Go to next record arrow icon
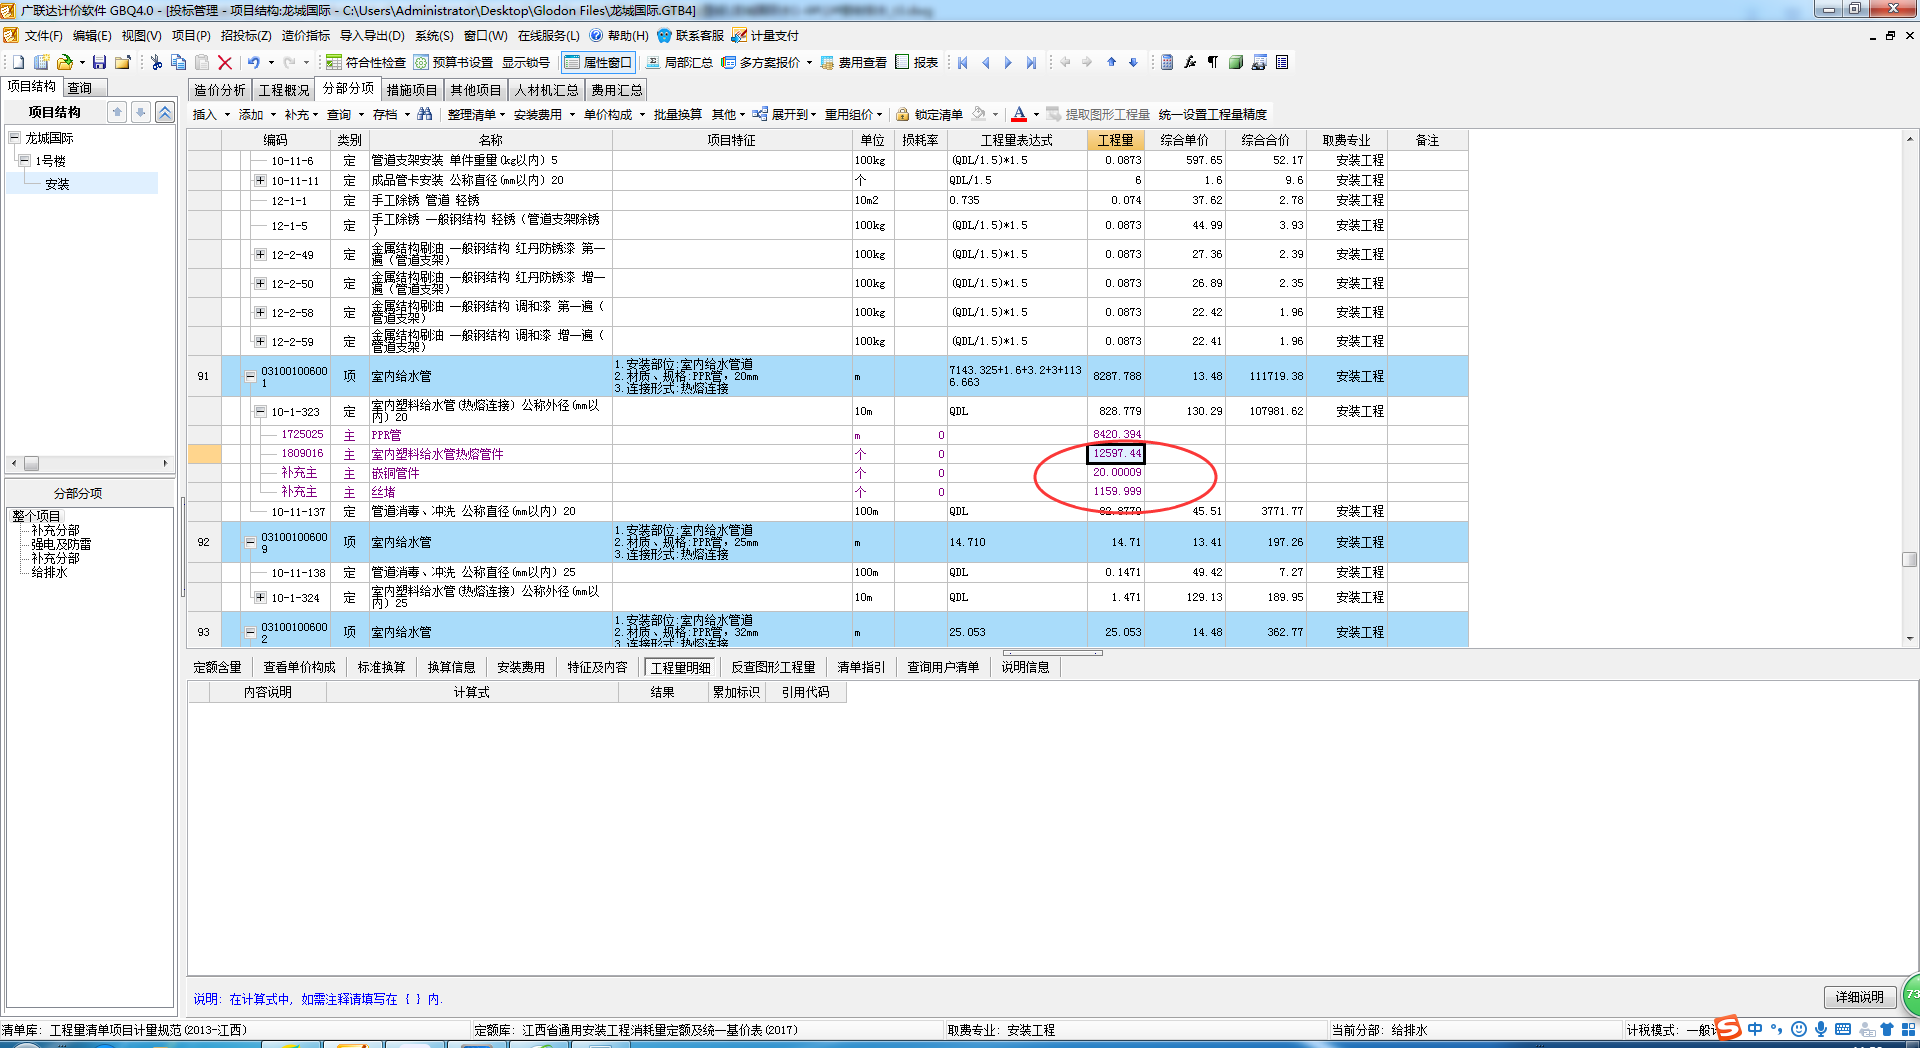Viewport: 1920px width, 1048px height. tap(1008, 62)
